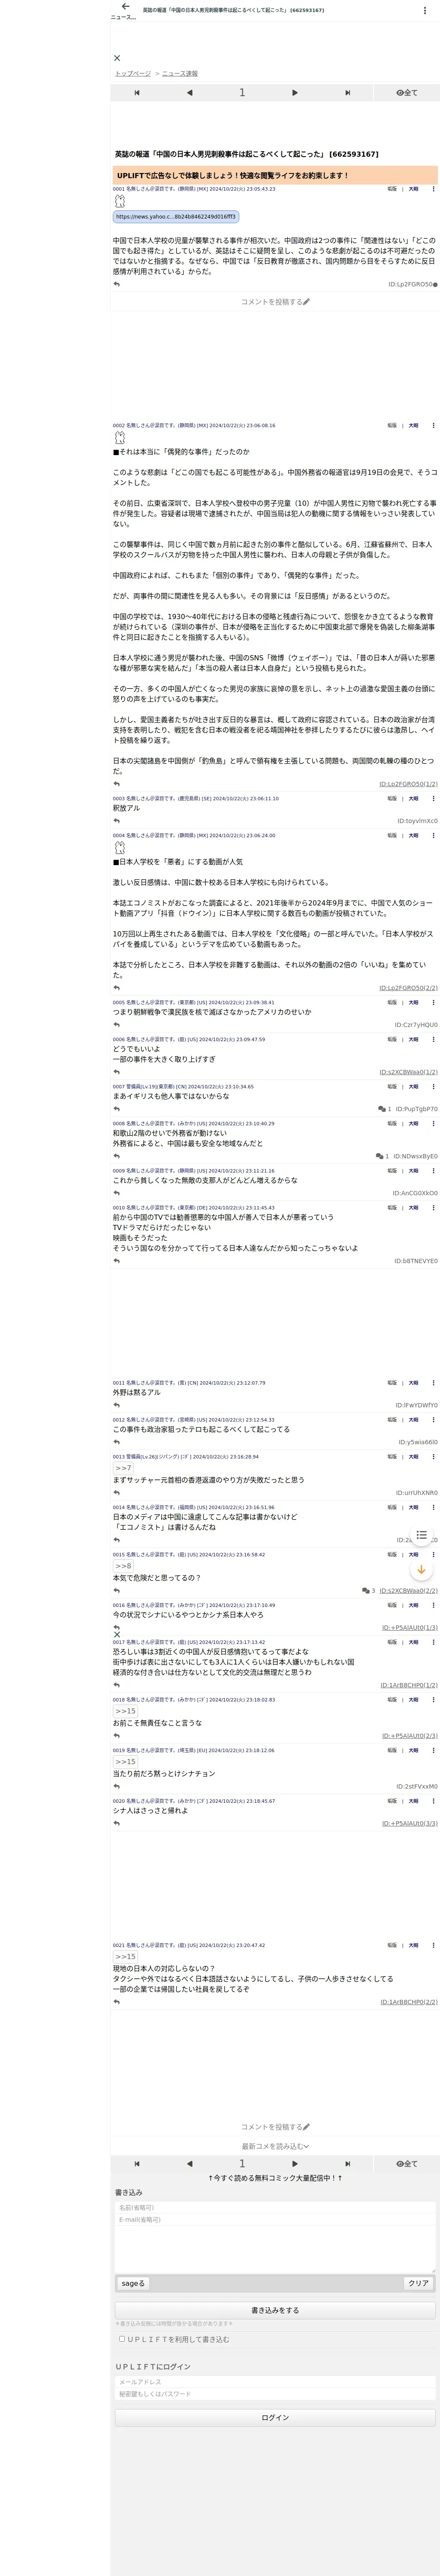
Task: Open options menu for post 0011
Action: pos(433,1383)
